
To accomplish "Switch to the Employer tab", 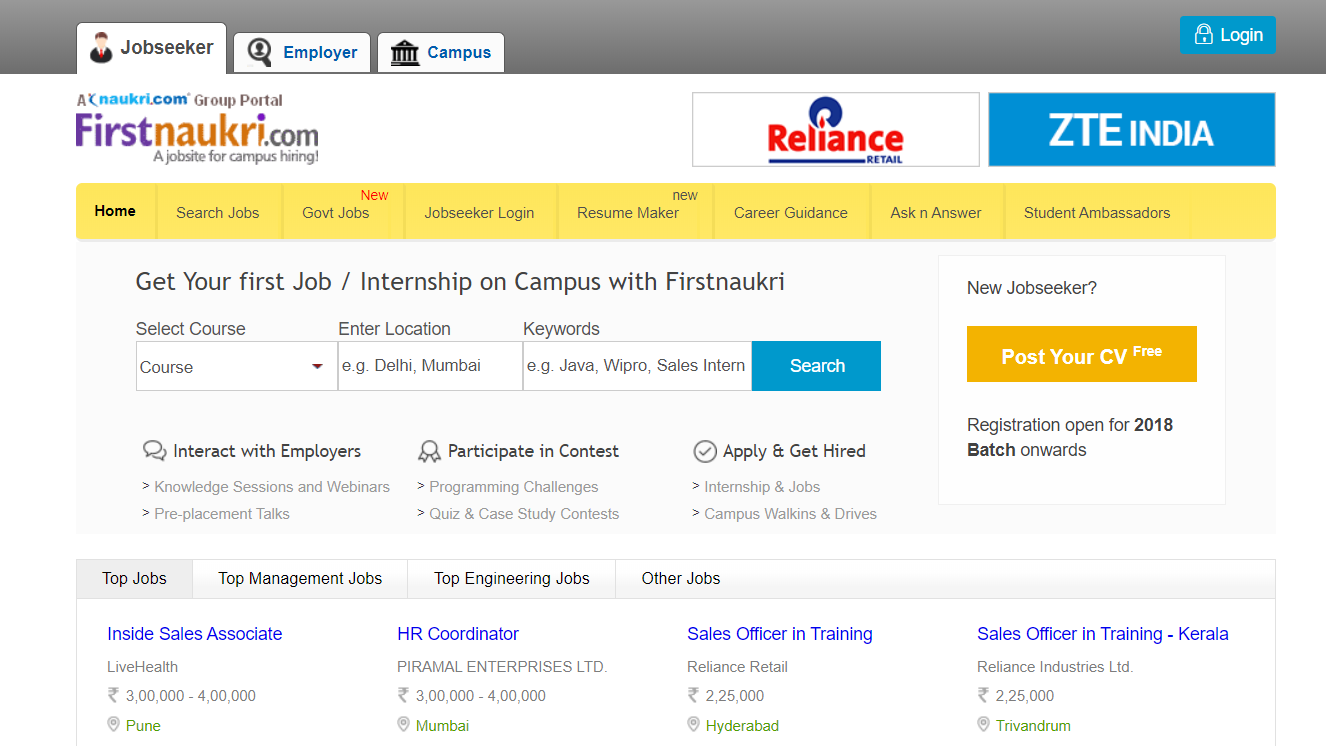I will [x=301, y=52].
